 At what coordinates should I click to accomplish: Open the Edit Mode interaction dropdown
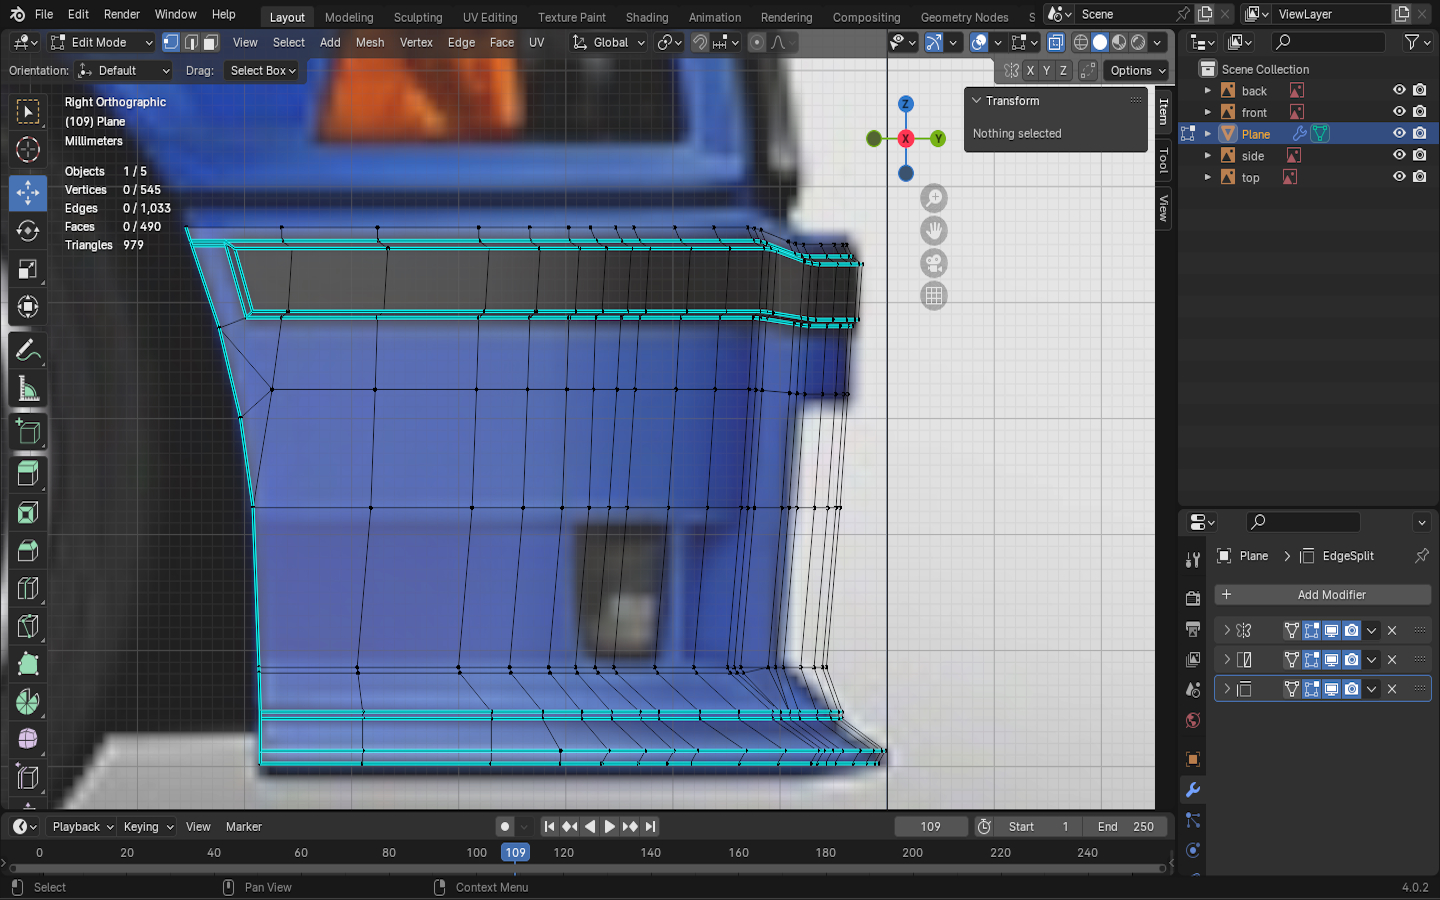tap(101, 42)
